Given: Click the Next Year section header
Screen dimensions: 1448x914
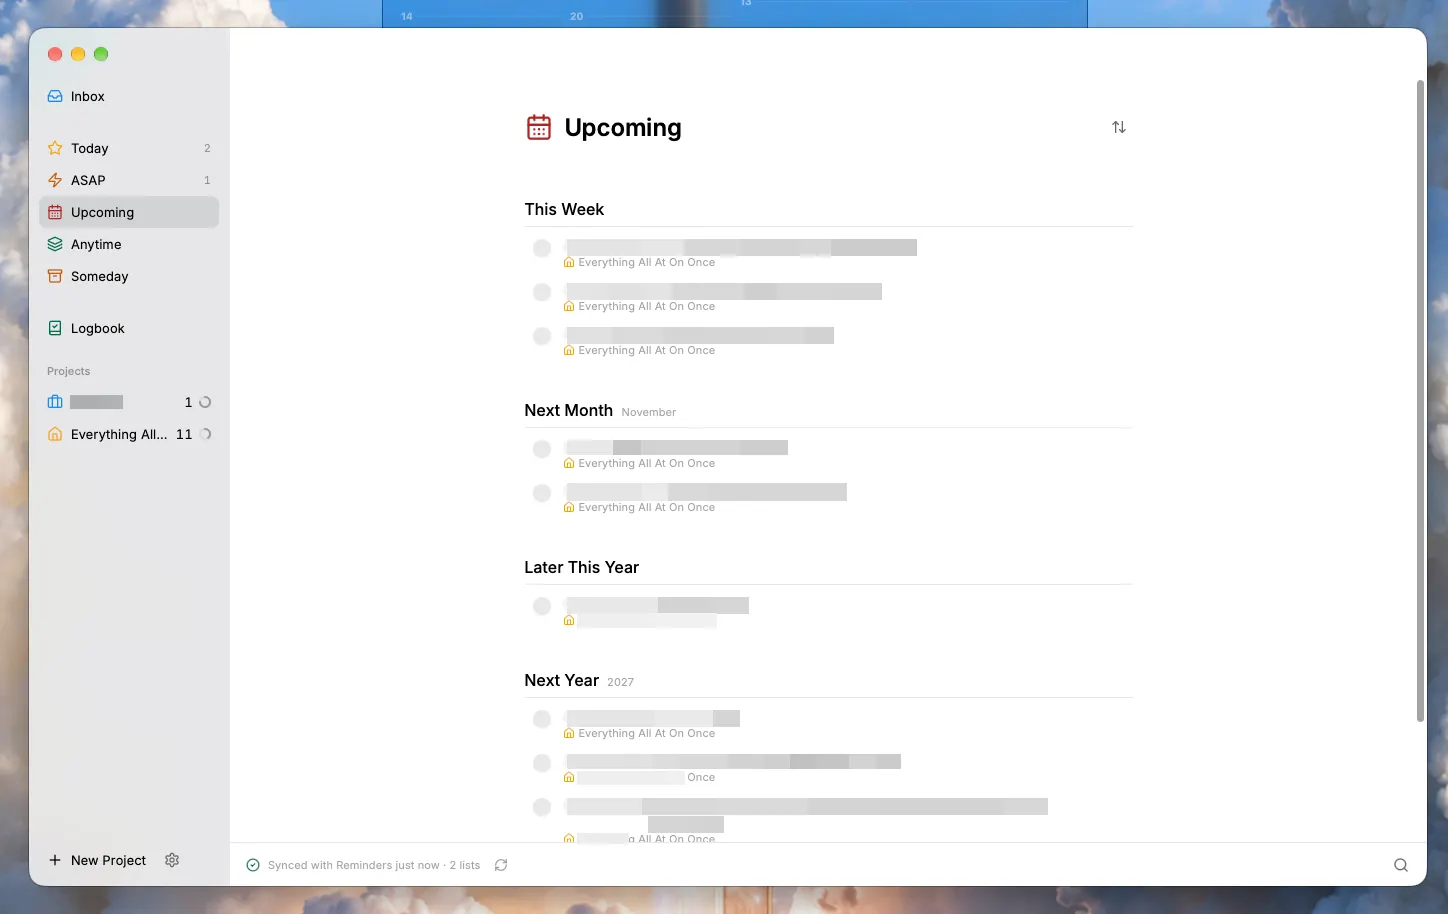Looking at the screenshot, I should 561,680.
